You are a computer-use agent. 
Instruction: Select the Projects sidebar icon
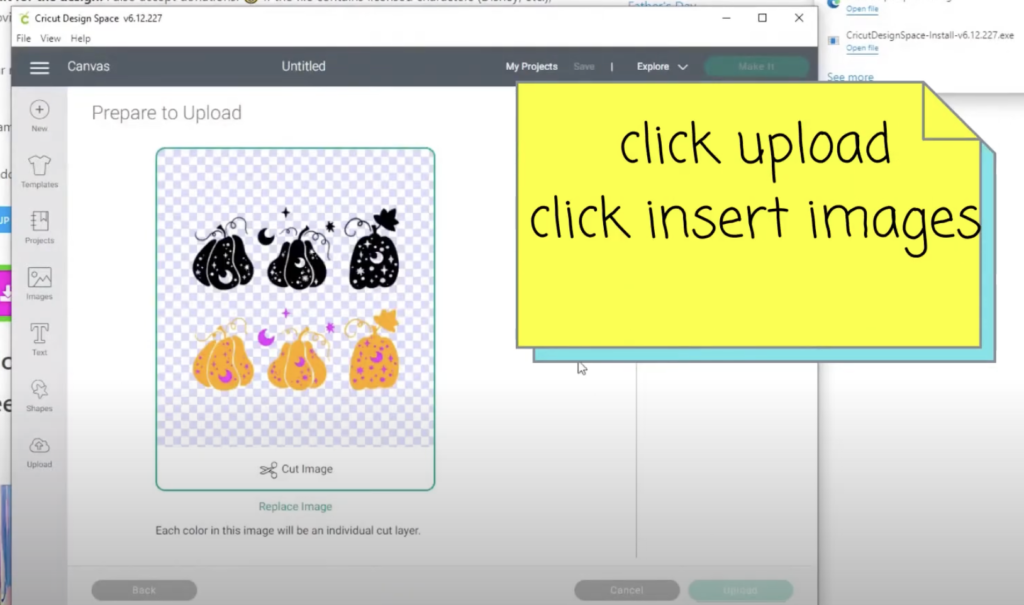[39, 222]
